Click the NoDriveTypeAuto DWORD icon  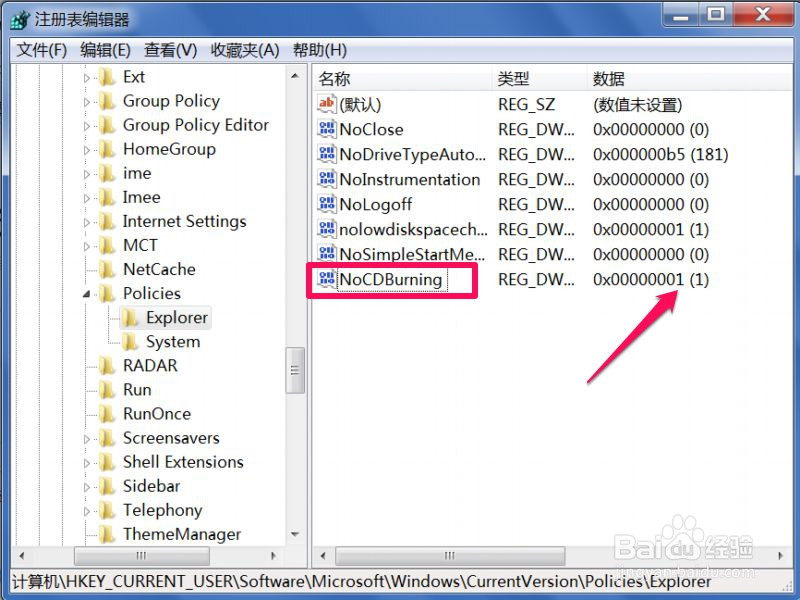click(x=327, y=154)
